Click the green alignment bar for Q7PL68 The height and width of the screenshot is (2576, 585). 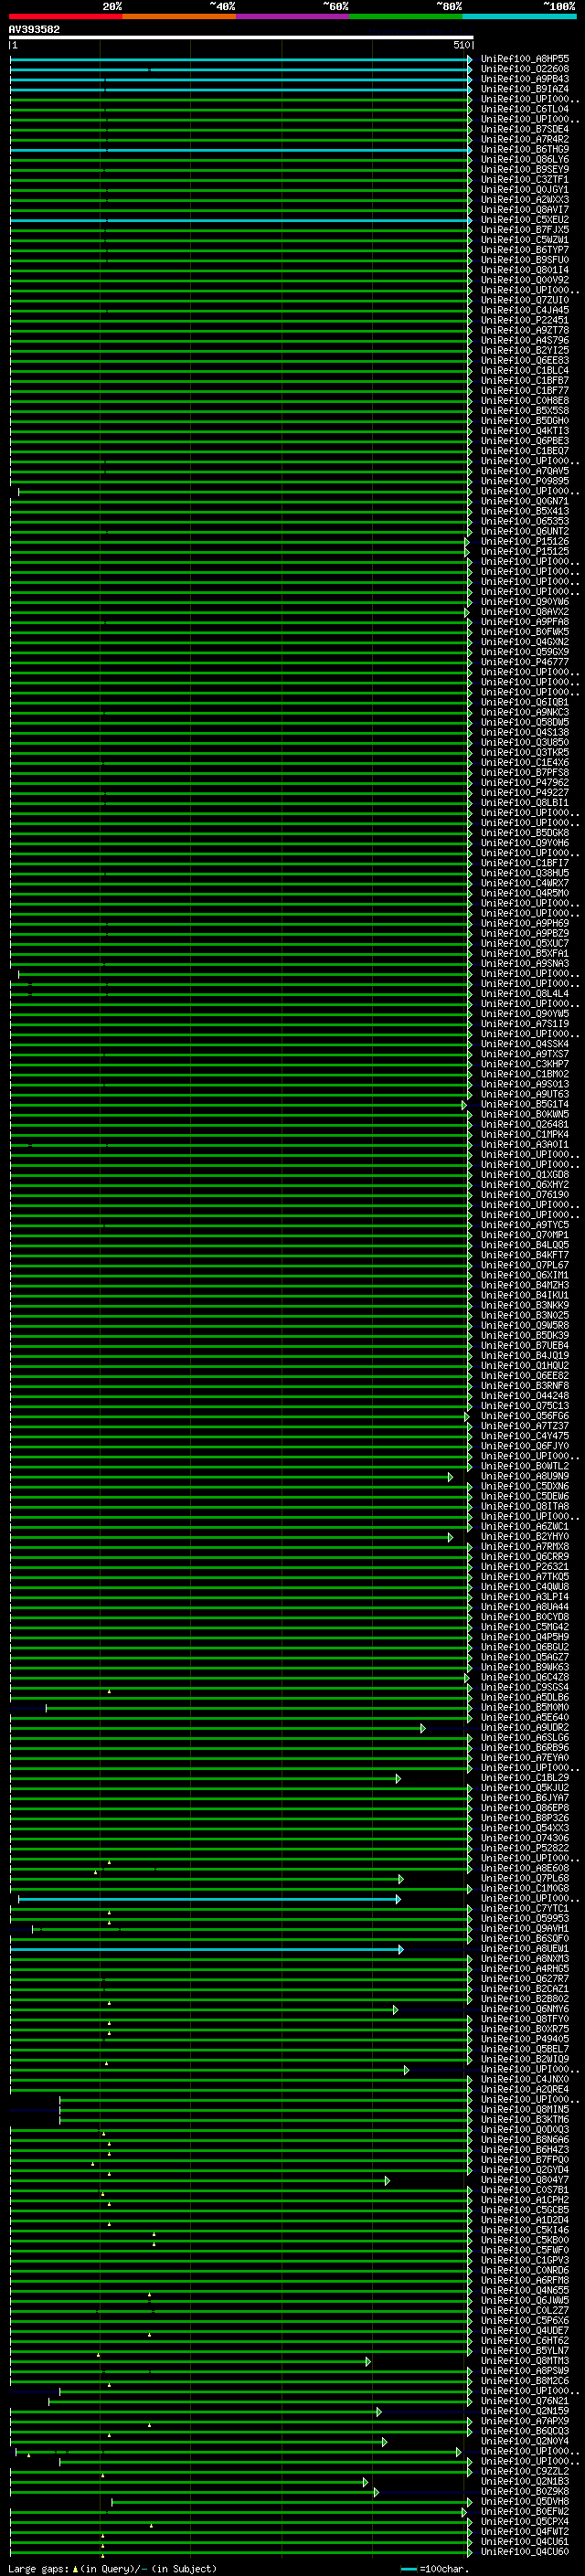point(204,1879)
